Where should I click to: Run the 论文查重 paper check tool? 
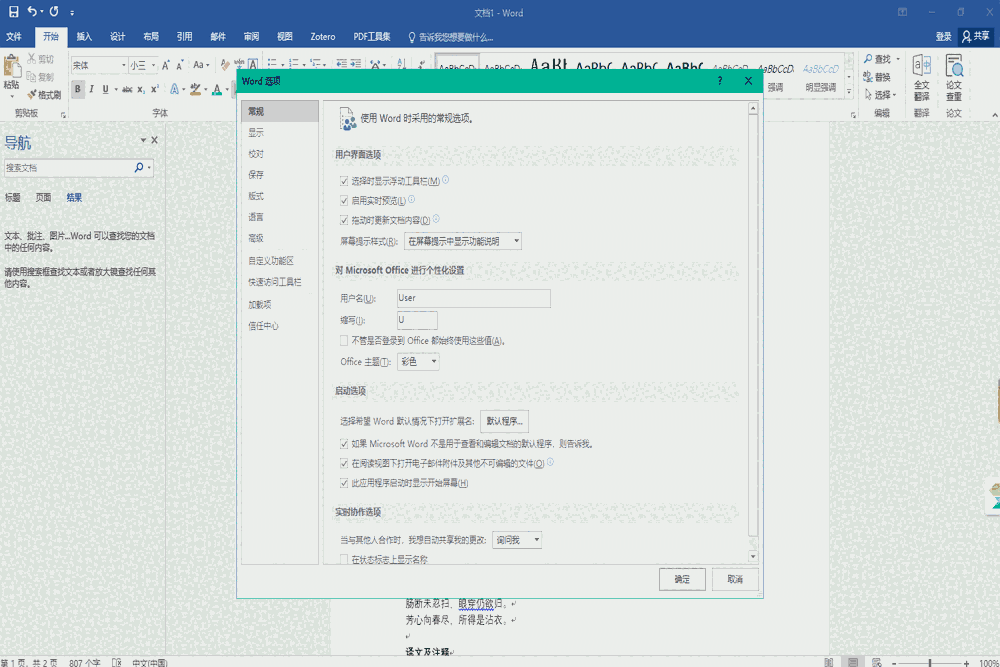955,78
